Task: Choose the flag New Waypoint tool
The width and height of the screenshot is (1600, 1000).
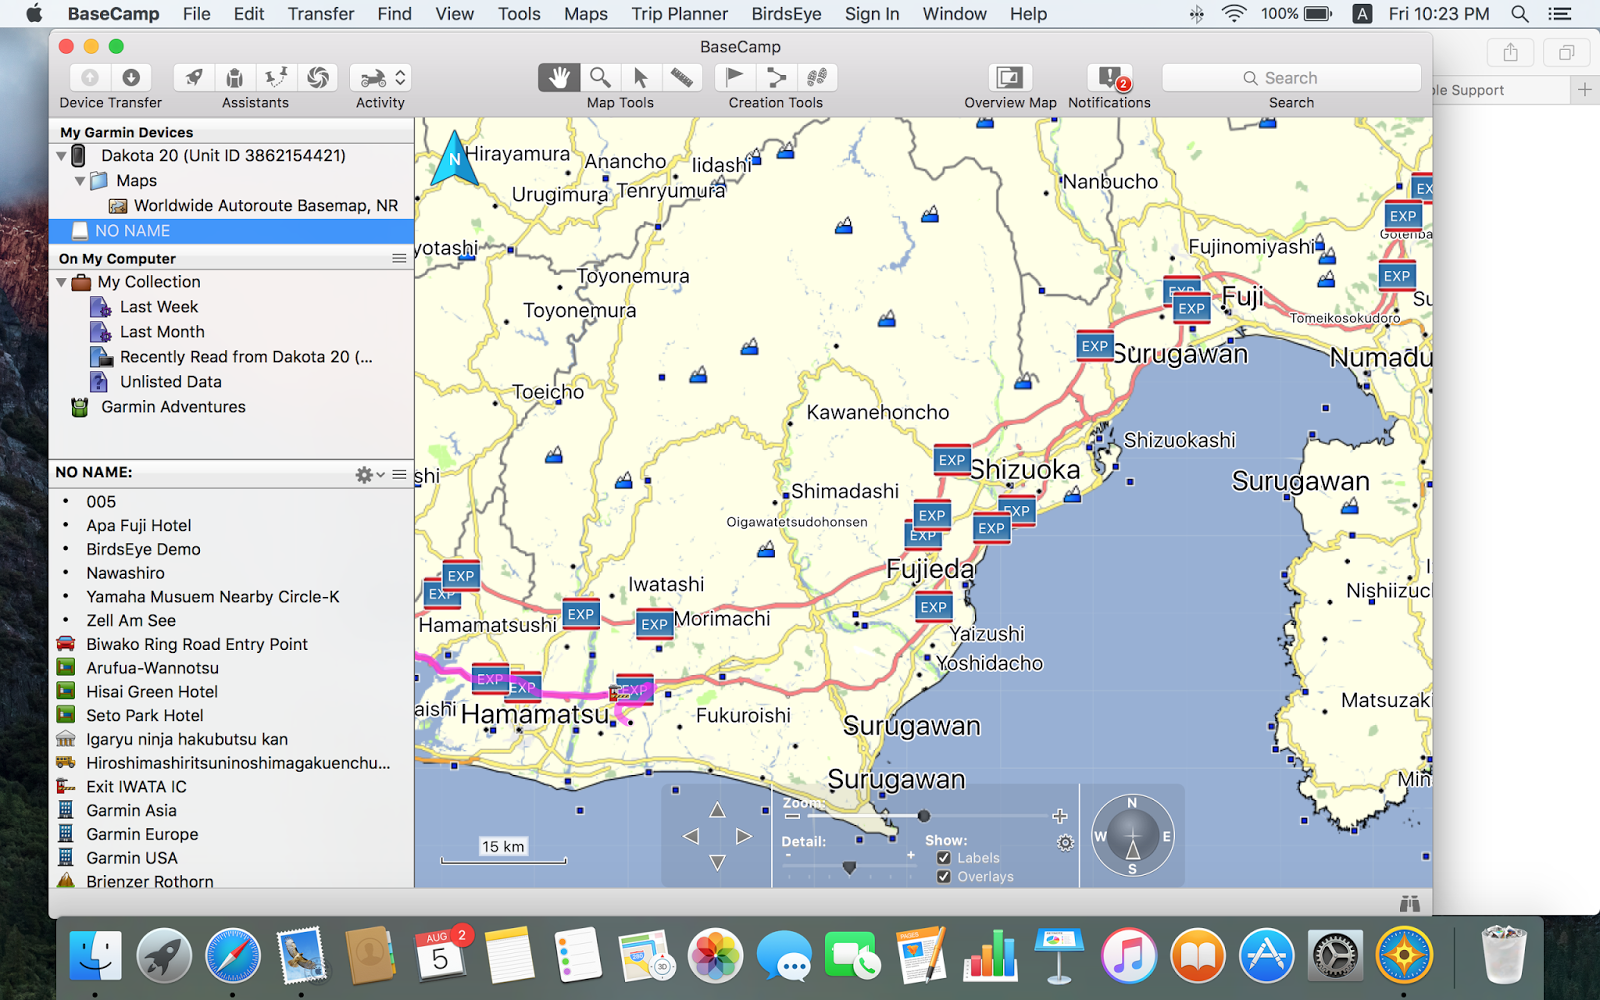Action: click(x=735, y=77)
